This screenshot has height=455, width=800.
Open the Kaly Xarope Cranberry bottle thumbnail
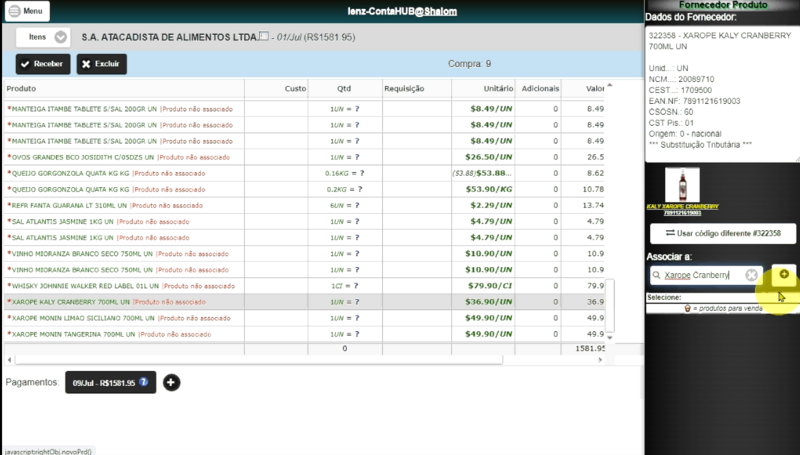coord(682,185)
